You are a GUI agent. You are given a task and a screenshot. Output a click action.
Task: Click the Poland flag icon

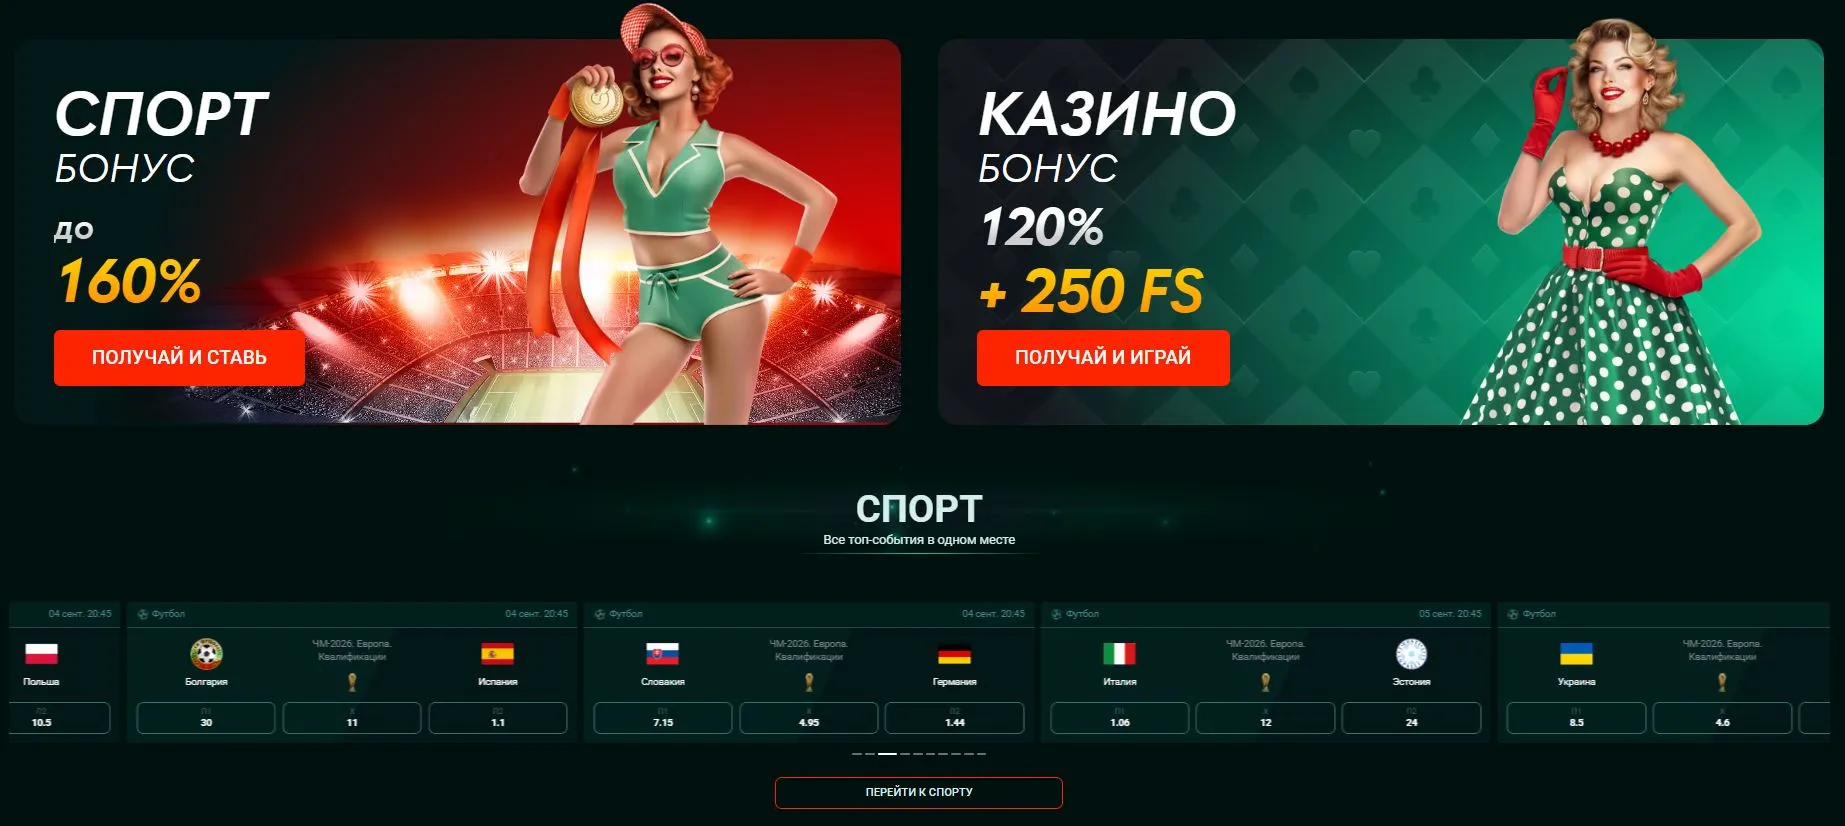41,654
